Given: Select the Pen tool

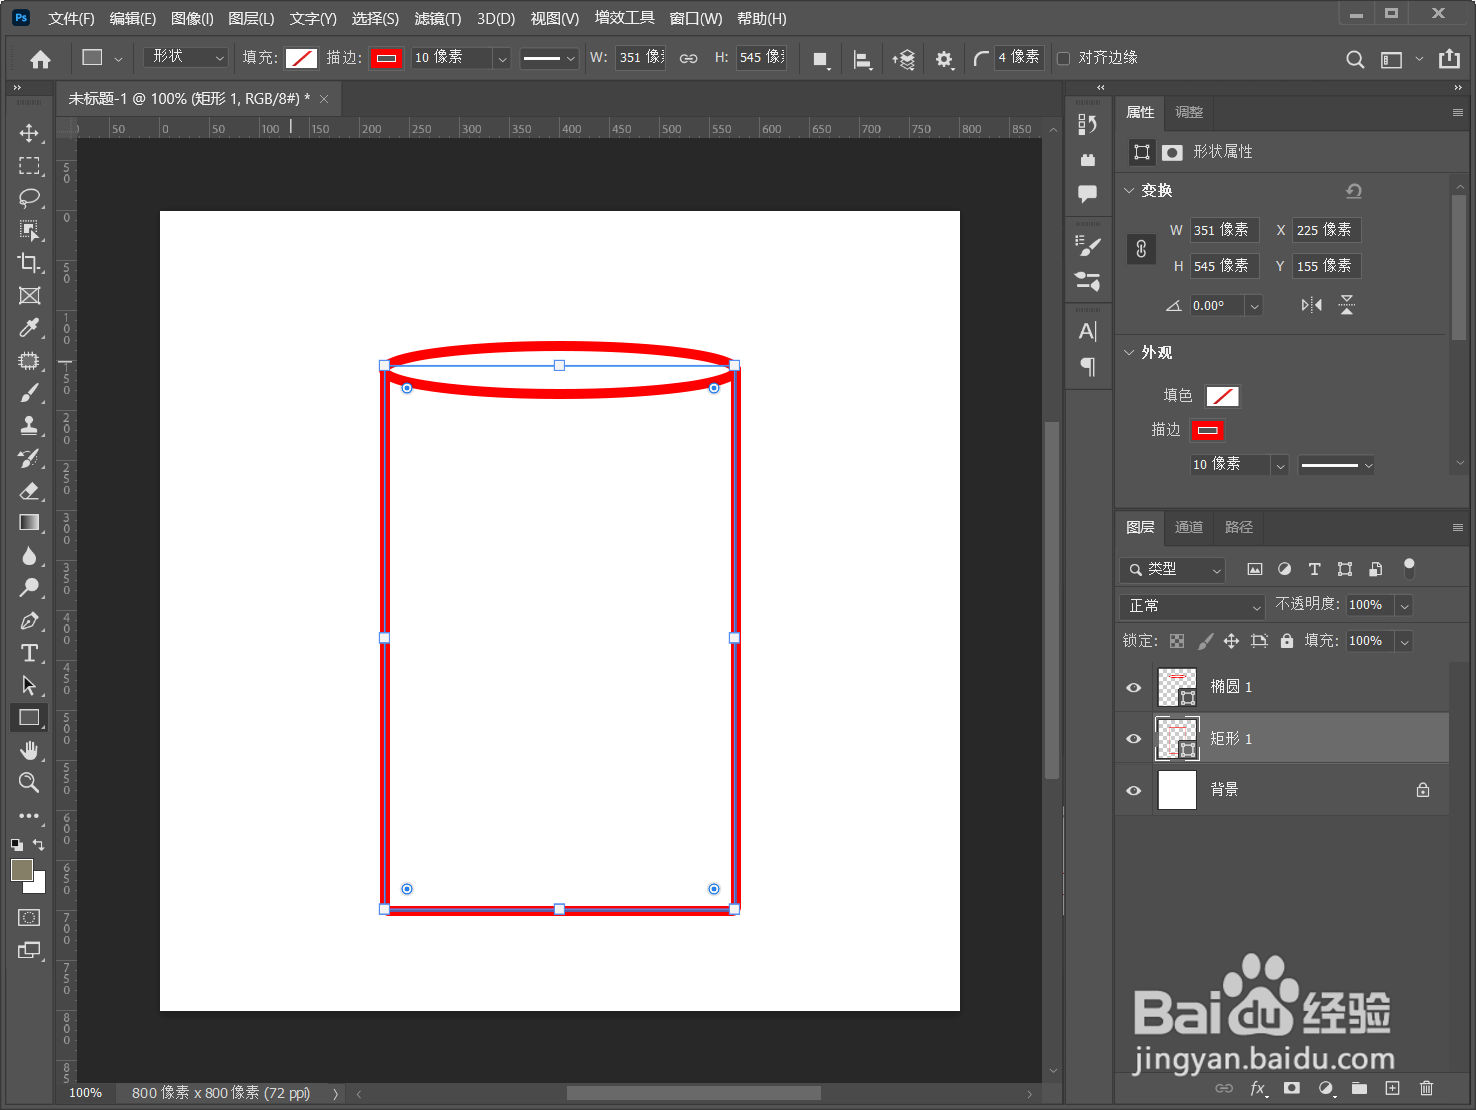Looking at the screenshot, I should [x=29, y=621].
